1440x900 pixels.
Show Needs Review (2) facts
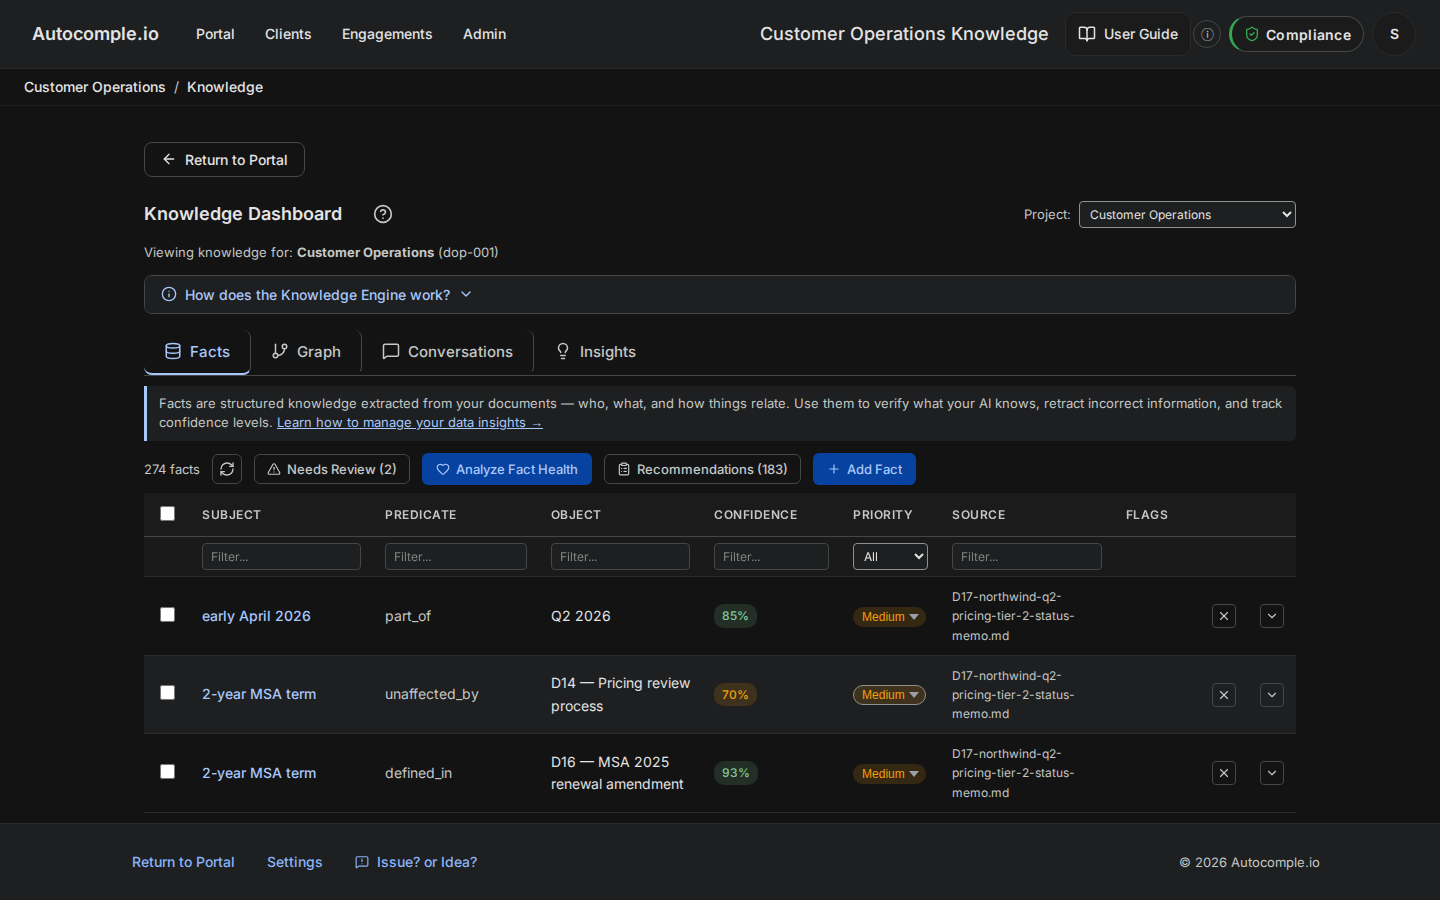click(x=332, y=469)
